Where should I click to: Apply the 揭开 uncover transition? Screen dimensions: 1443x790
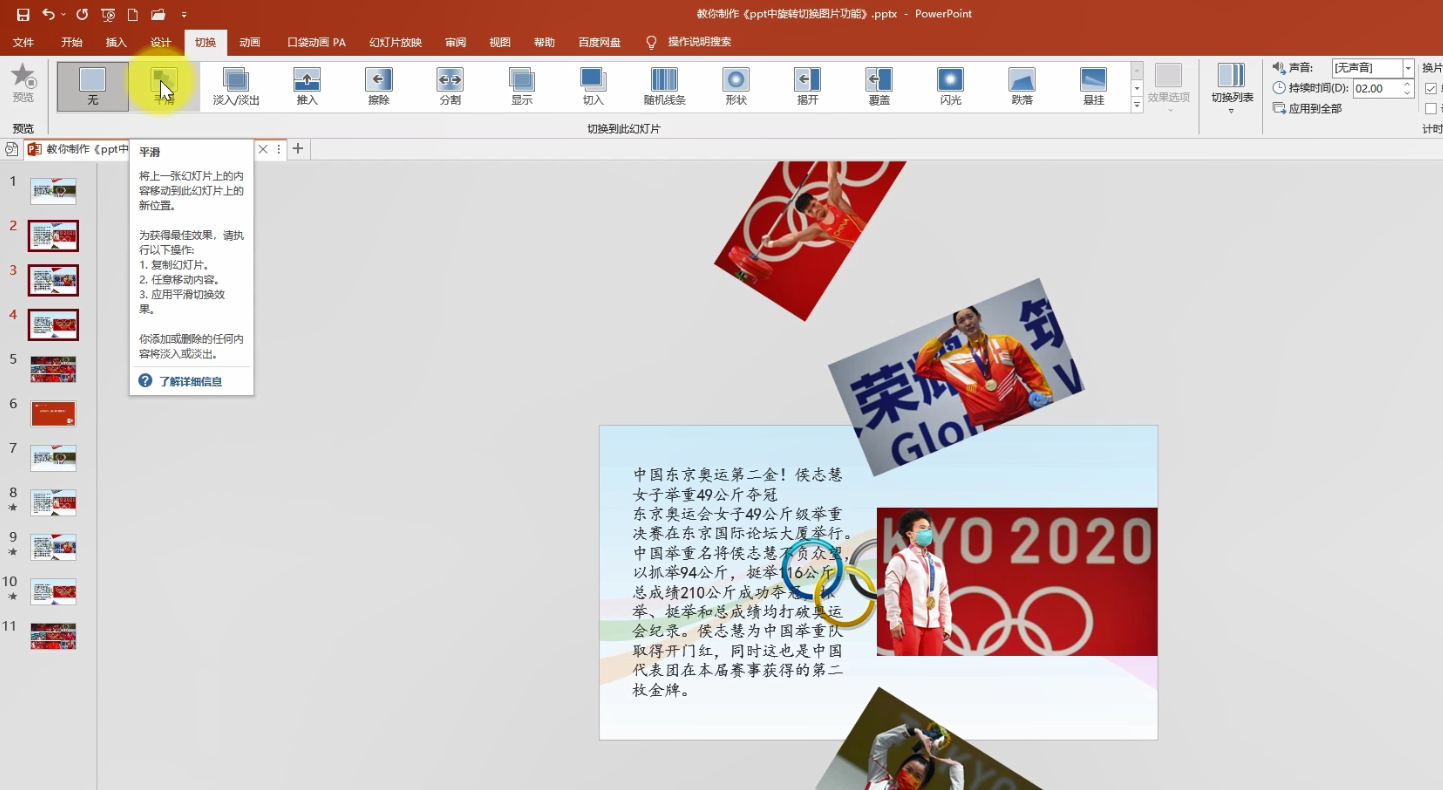point(808,86)
